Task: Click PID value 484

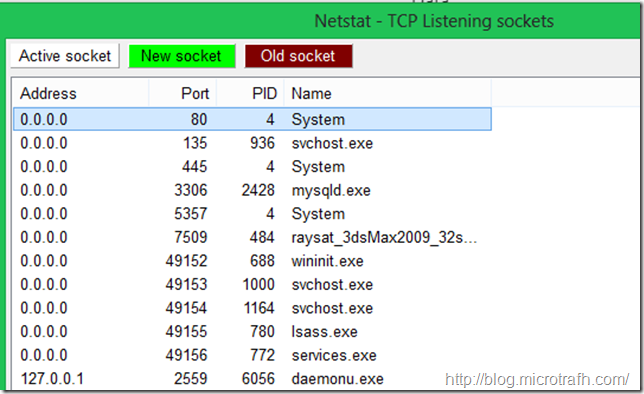Action: click(x=262, y=237)
